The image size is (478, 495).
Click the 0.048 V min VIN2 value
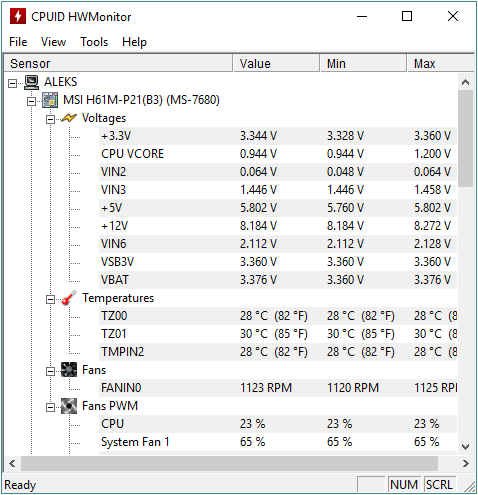[x=345, y=172]
